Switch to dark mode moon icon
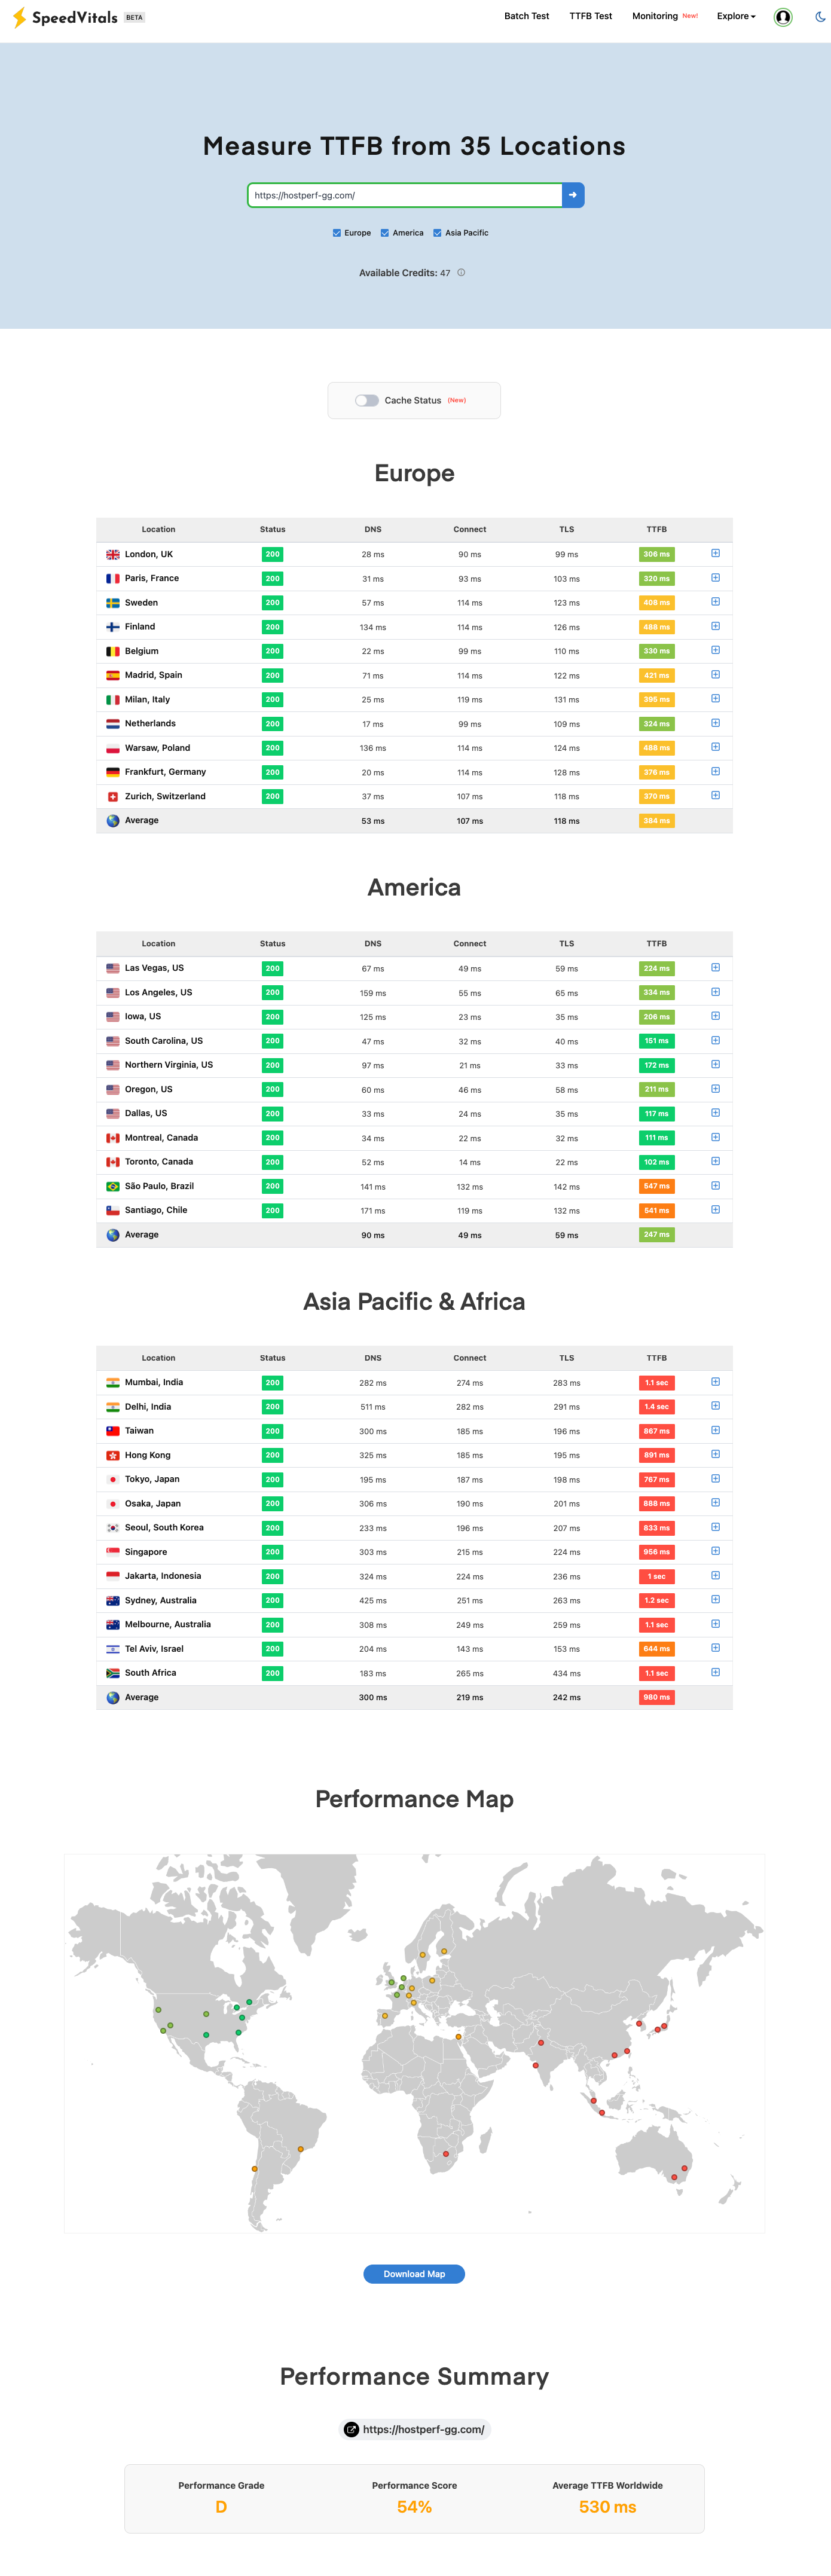This screenshot has height=2576, width=831. 820,16
